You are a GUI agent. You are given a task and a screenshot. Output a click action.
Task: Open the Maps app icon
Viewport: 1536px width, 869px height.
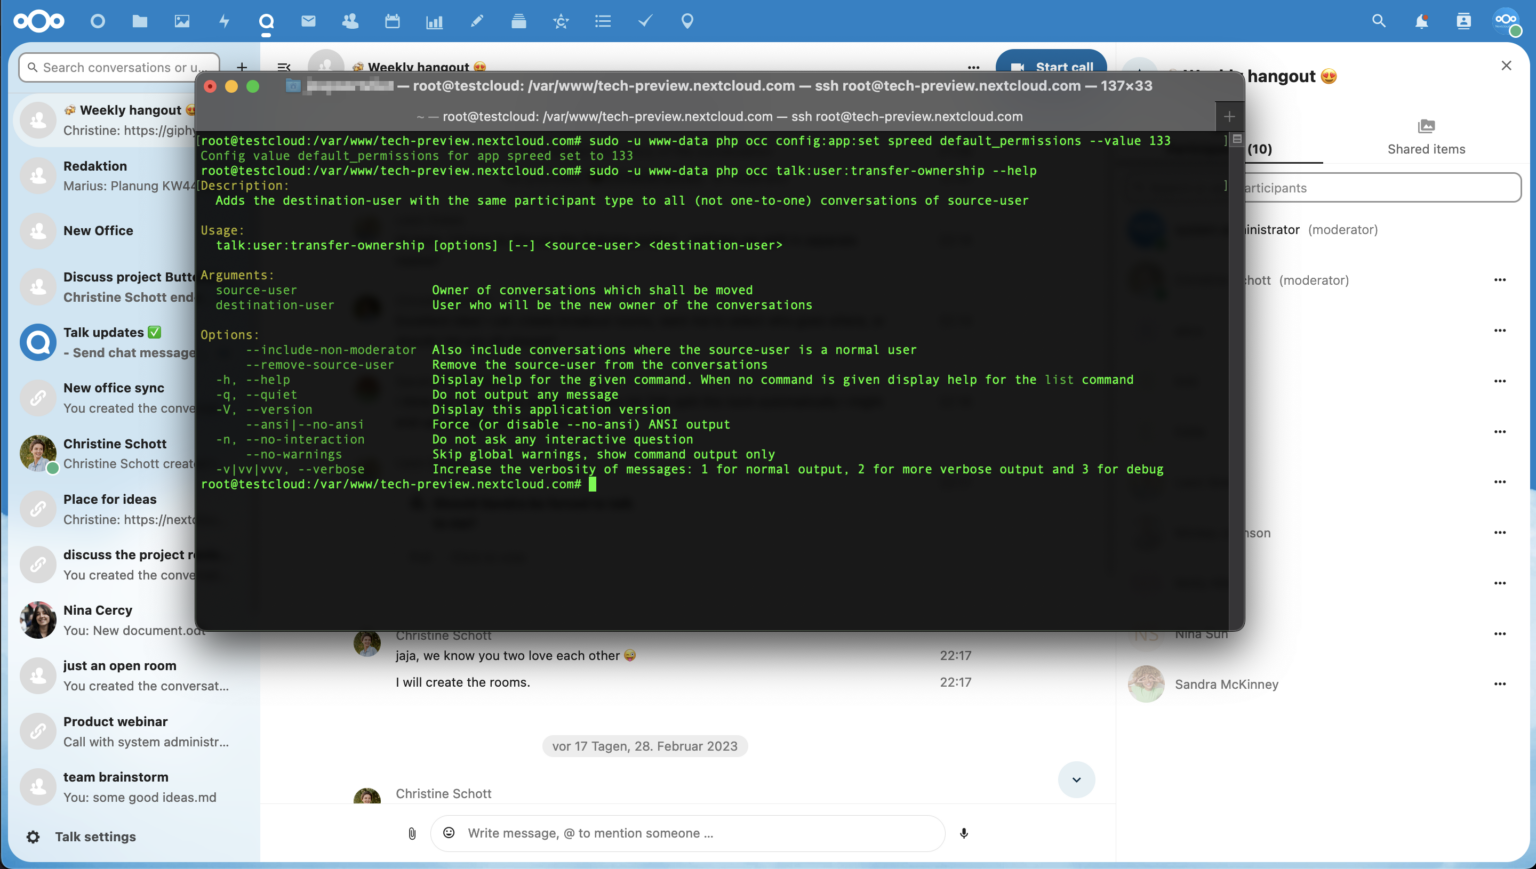687,21
